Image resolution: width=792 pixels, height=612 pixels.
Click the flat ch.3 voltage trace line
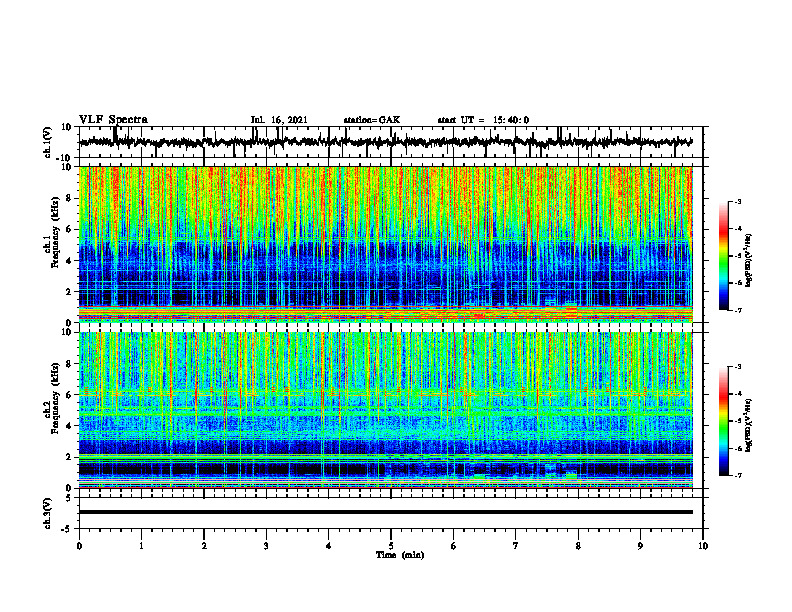click(385, 512)
